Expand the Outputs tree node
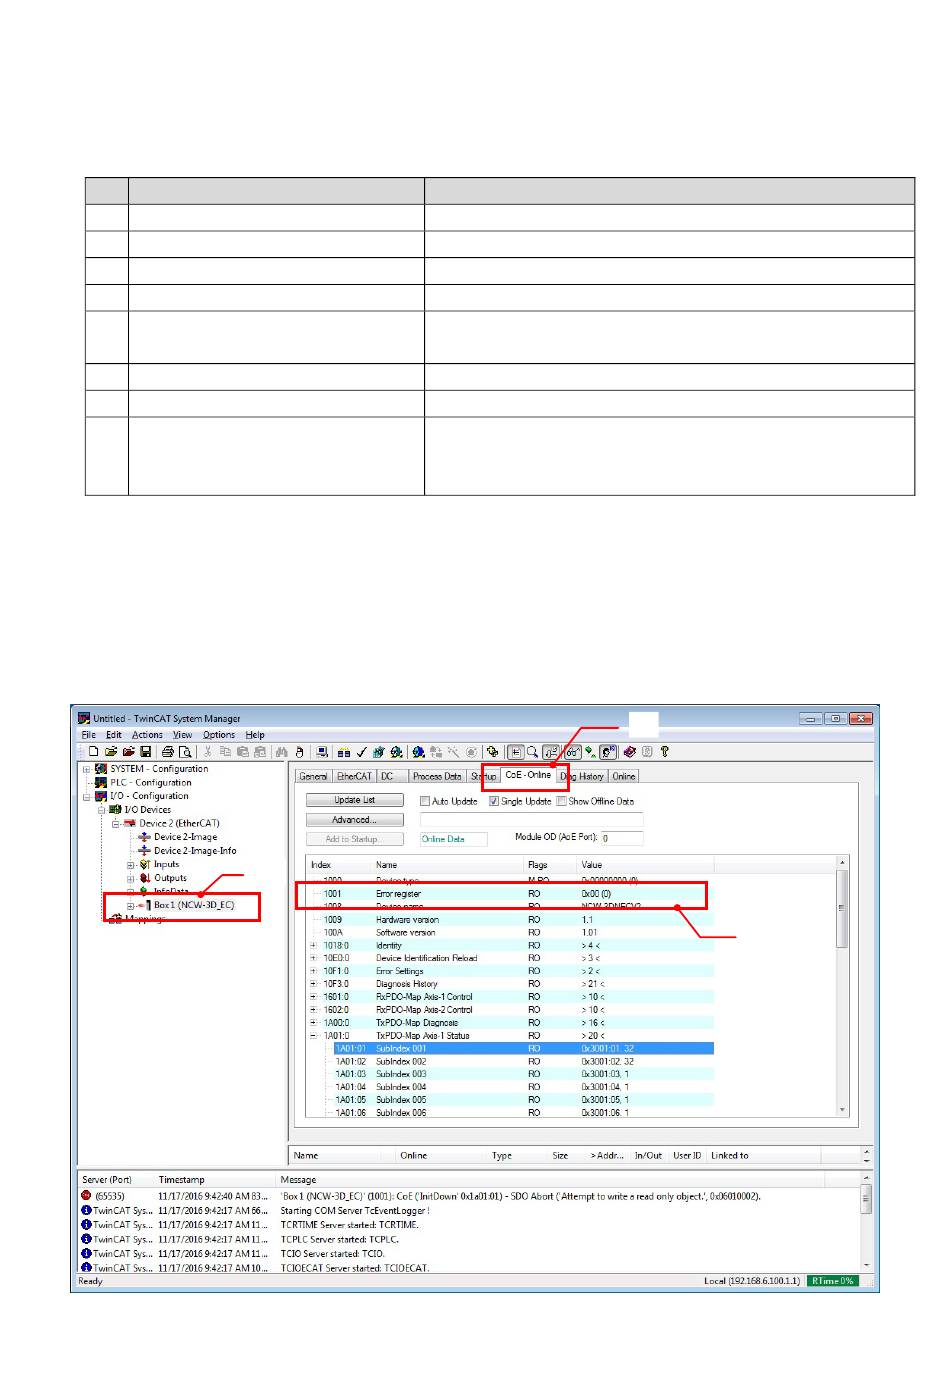The image size is (950, 1387). pyautogui.click(x=130, y=879)
